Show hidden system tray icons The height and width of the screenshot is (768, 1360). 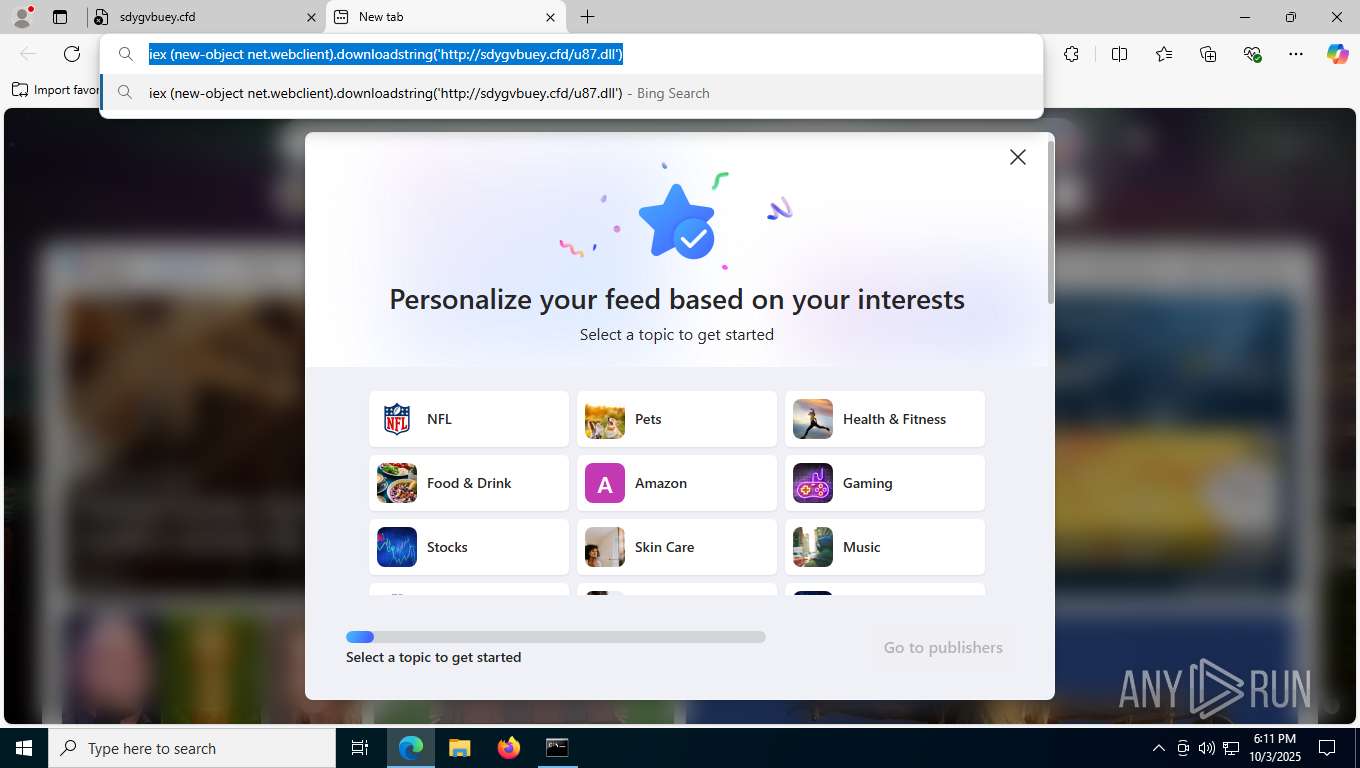point(1159,748)
